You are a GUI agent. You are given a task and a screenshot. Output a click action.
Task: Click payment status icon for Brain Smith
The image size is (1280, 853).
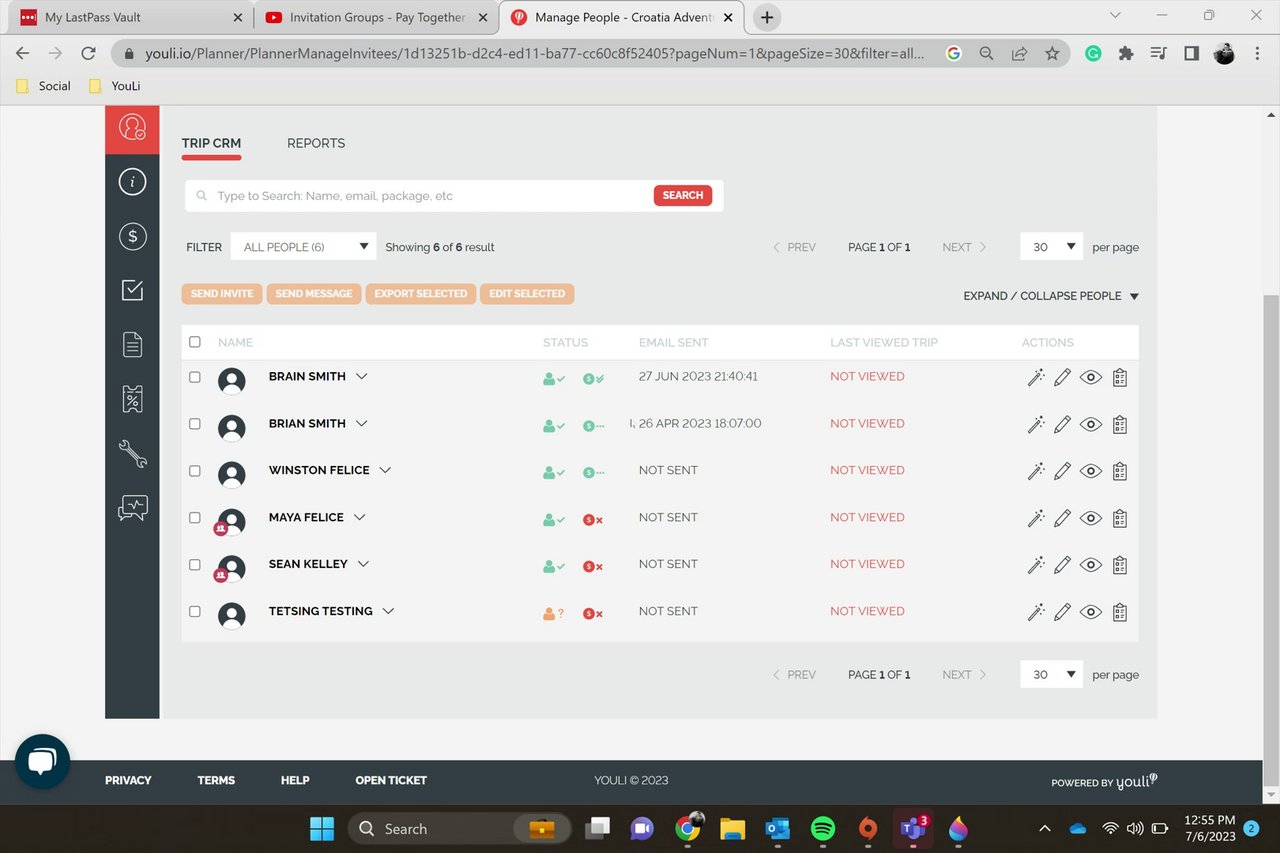pyautogui.click(x=593, y=379)
